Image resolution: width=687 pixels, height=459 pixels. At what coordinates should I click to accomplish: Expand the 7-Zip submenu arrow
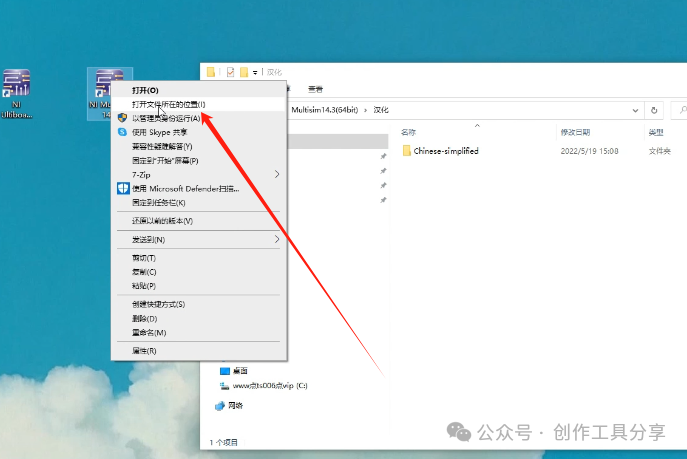(x=276, y=174)
